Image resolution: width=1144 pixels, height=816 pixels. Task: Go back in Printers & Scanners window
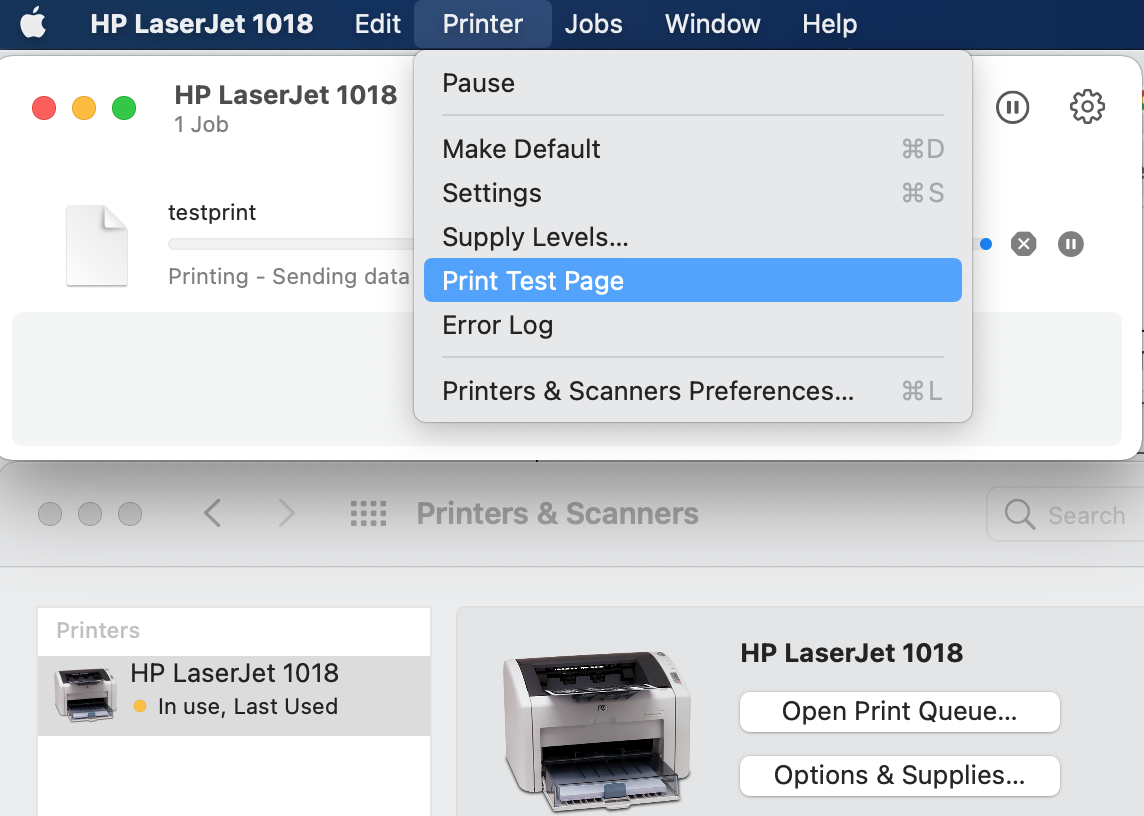click(212, 513)
